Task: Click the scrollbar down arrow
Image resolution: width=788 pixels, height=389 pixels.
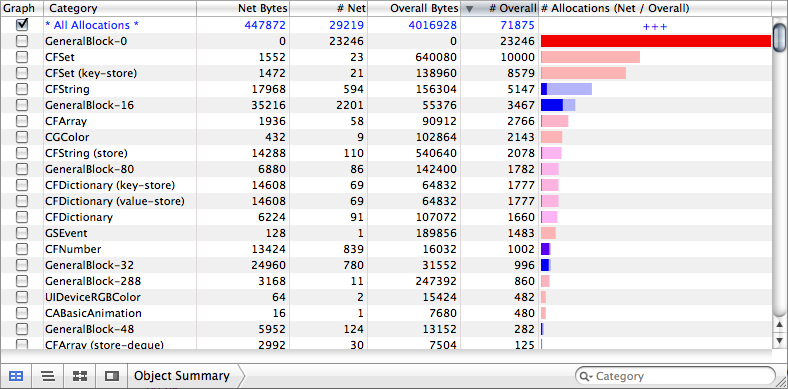Action: (780, 340)
